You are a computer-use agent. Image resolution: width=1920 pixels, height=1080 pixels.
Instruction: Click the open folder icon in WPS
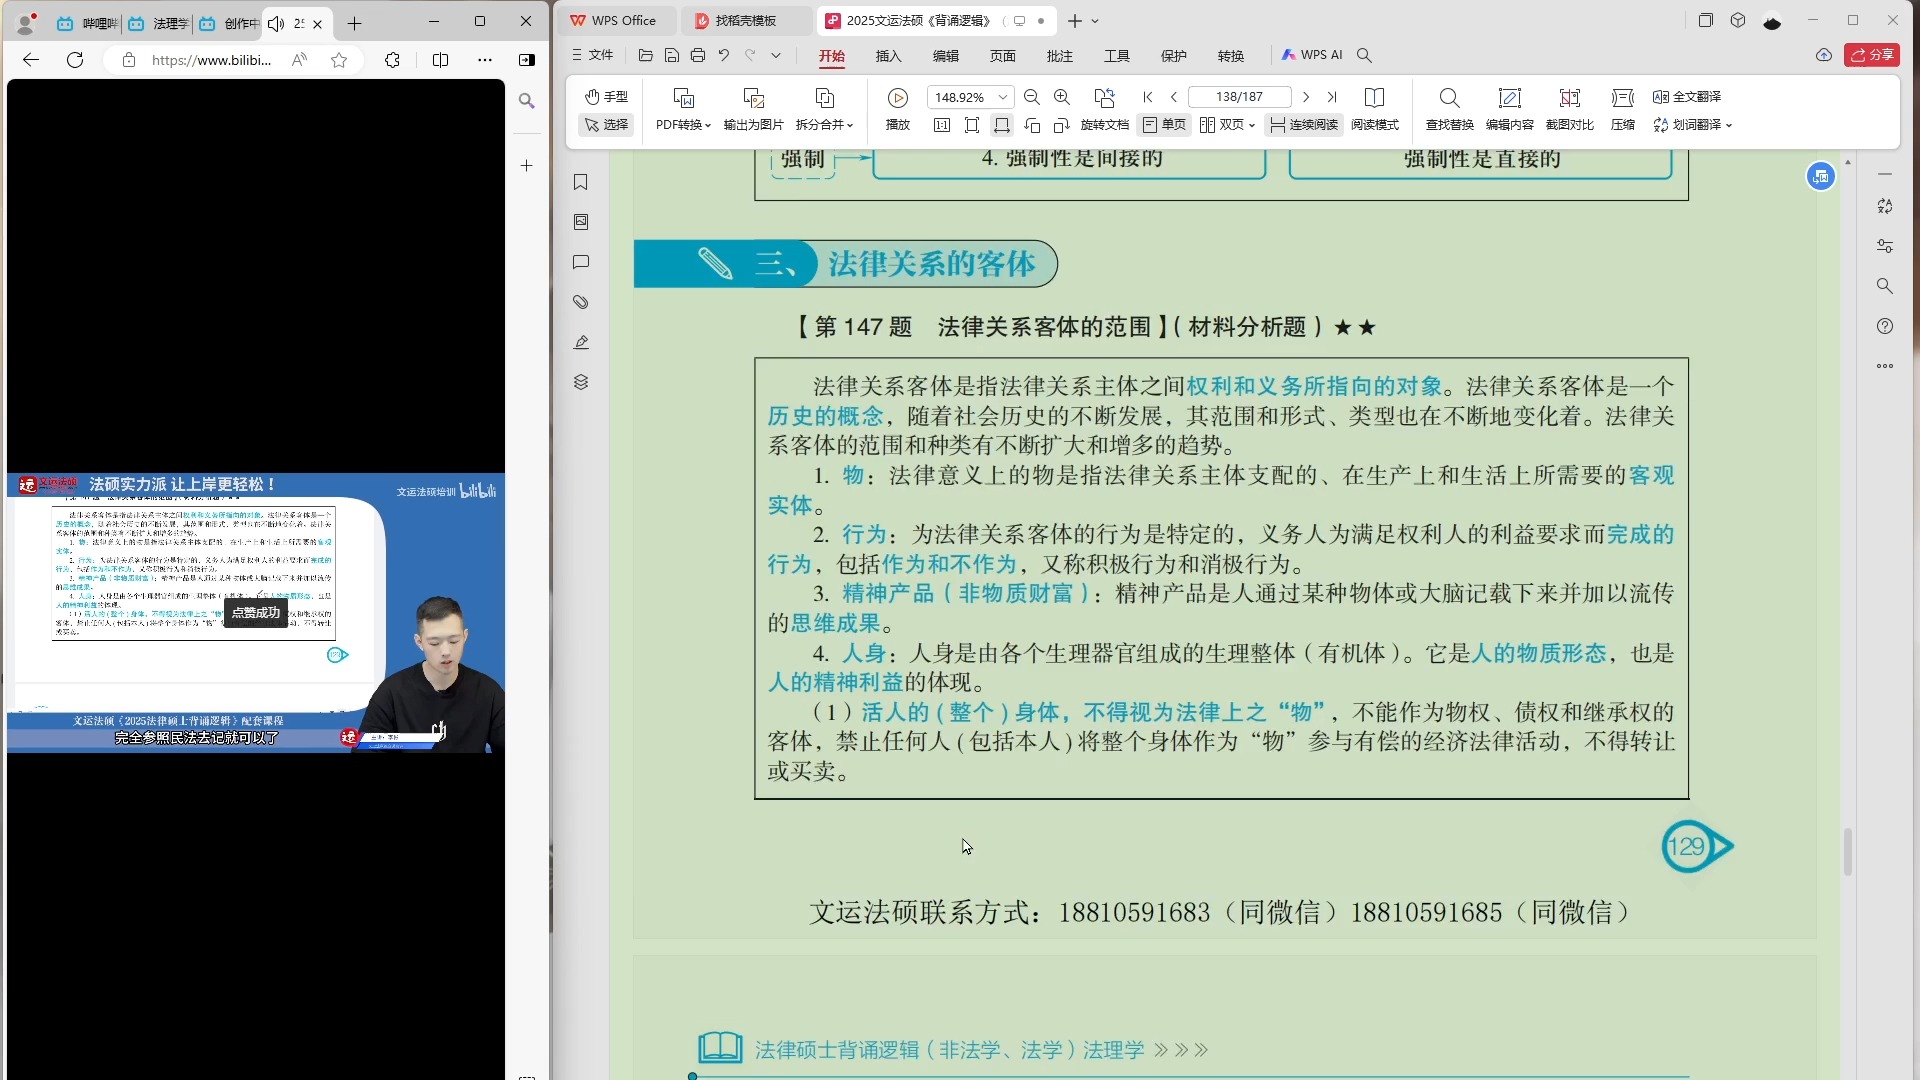coord(646,56)
